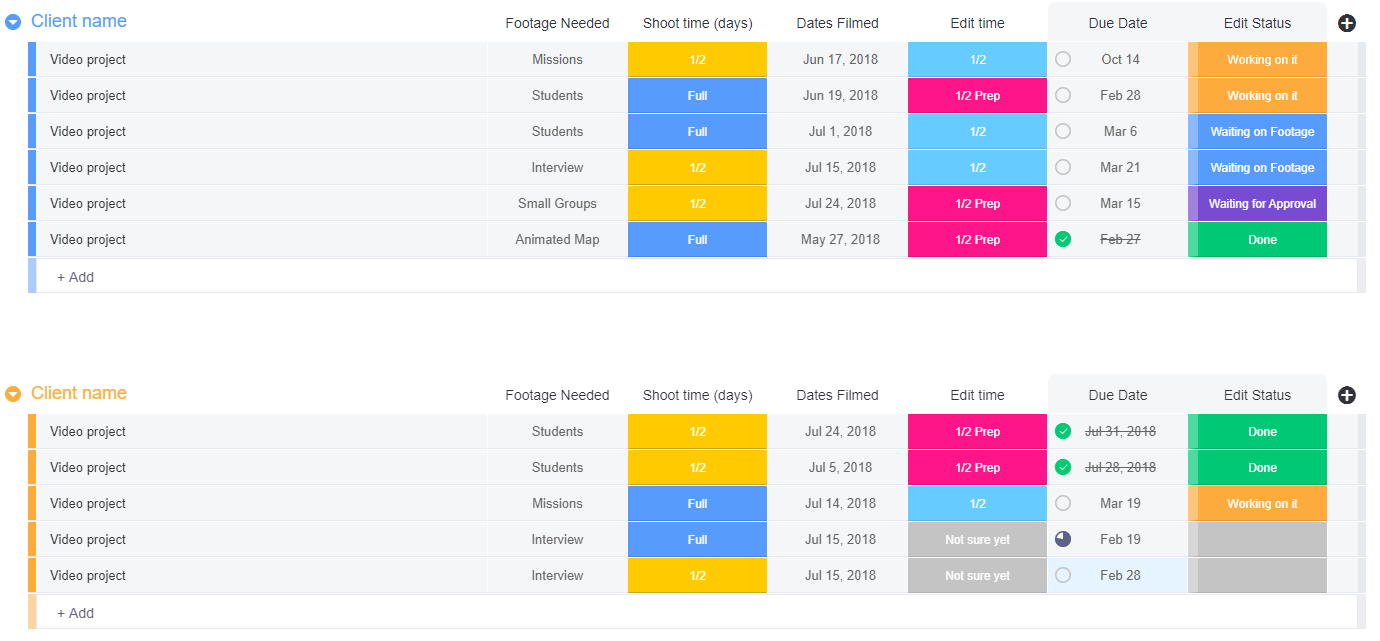Click green checkmark beside Jul 28, 2018

pyautogui.click(x=1063, y=467)
